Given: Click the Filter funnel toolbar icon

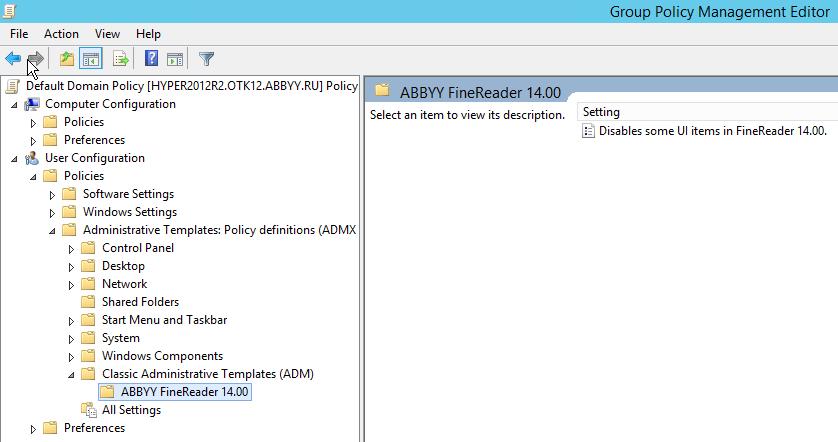Looking at the screenshot, I should 206,58.
